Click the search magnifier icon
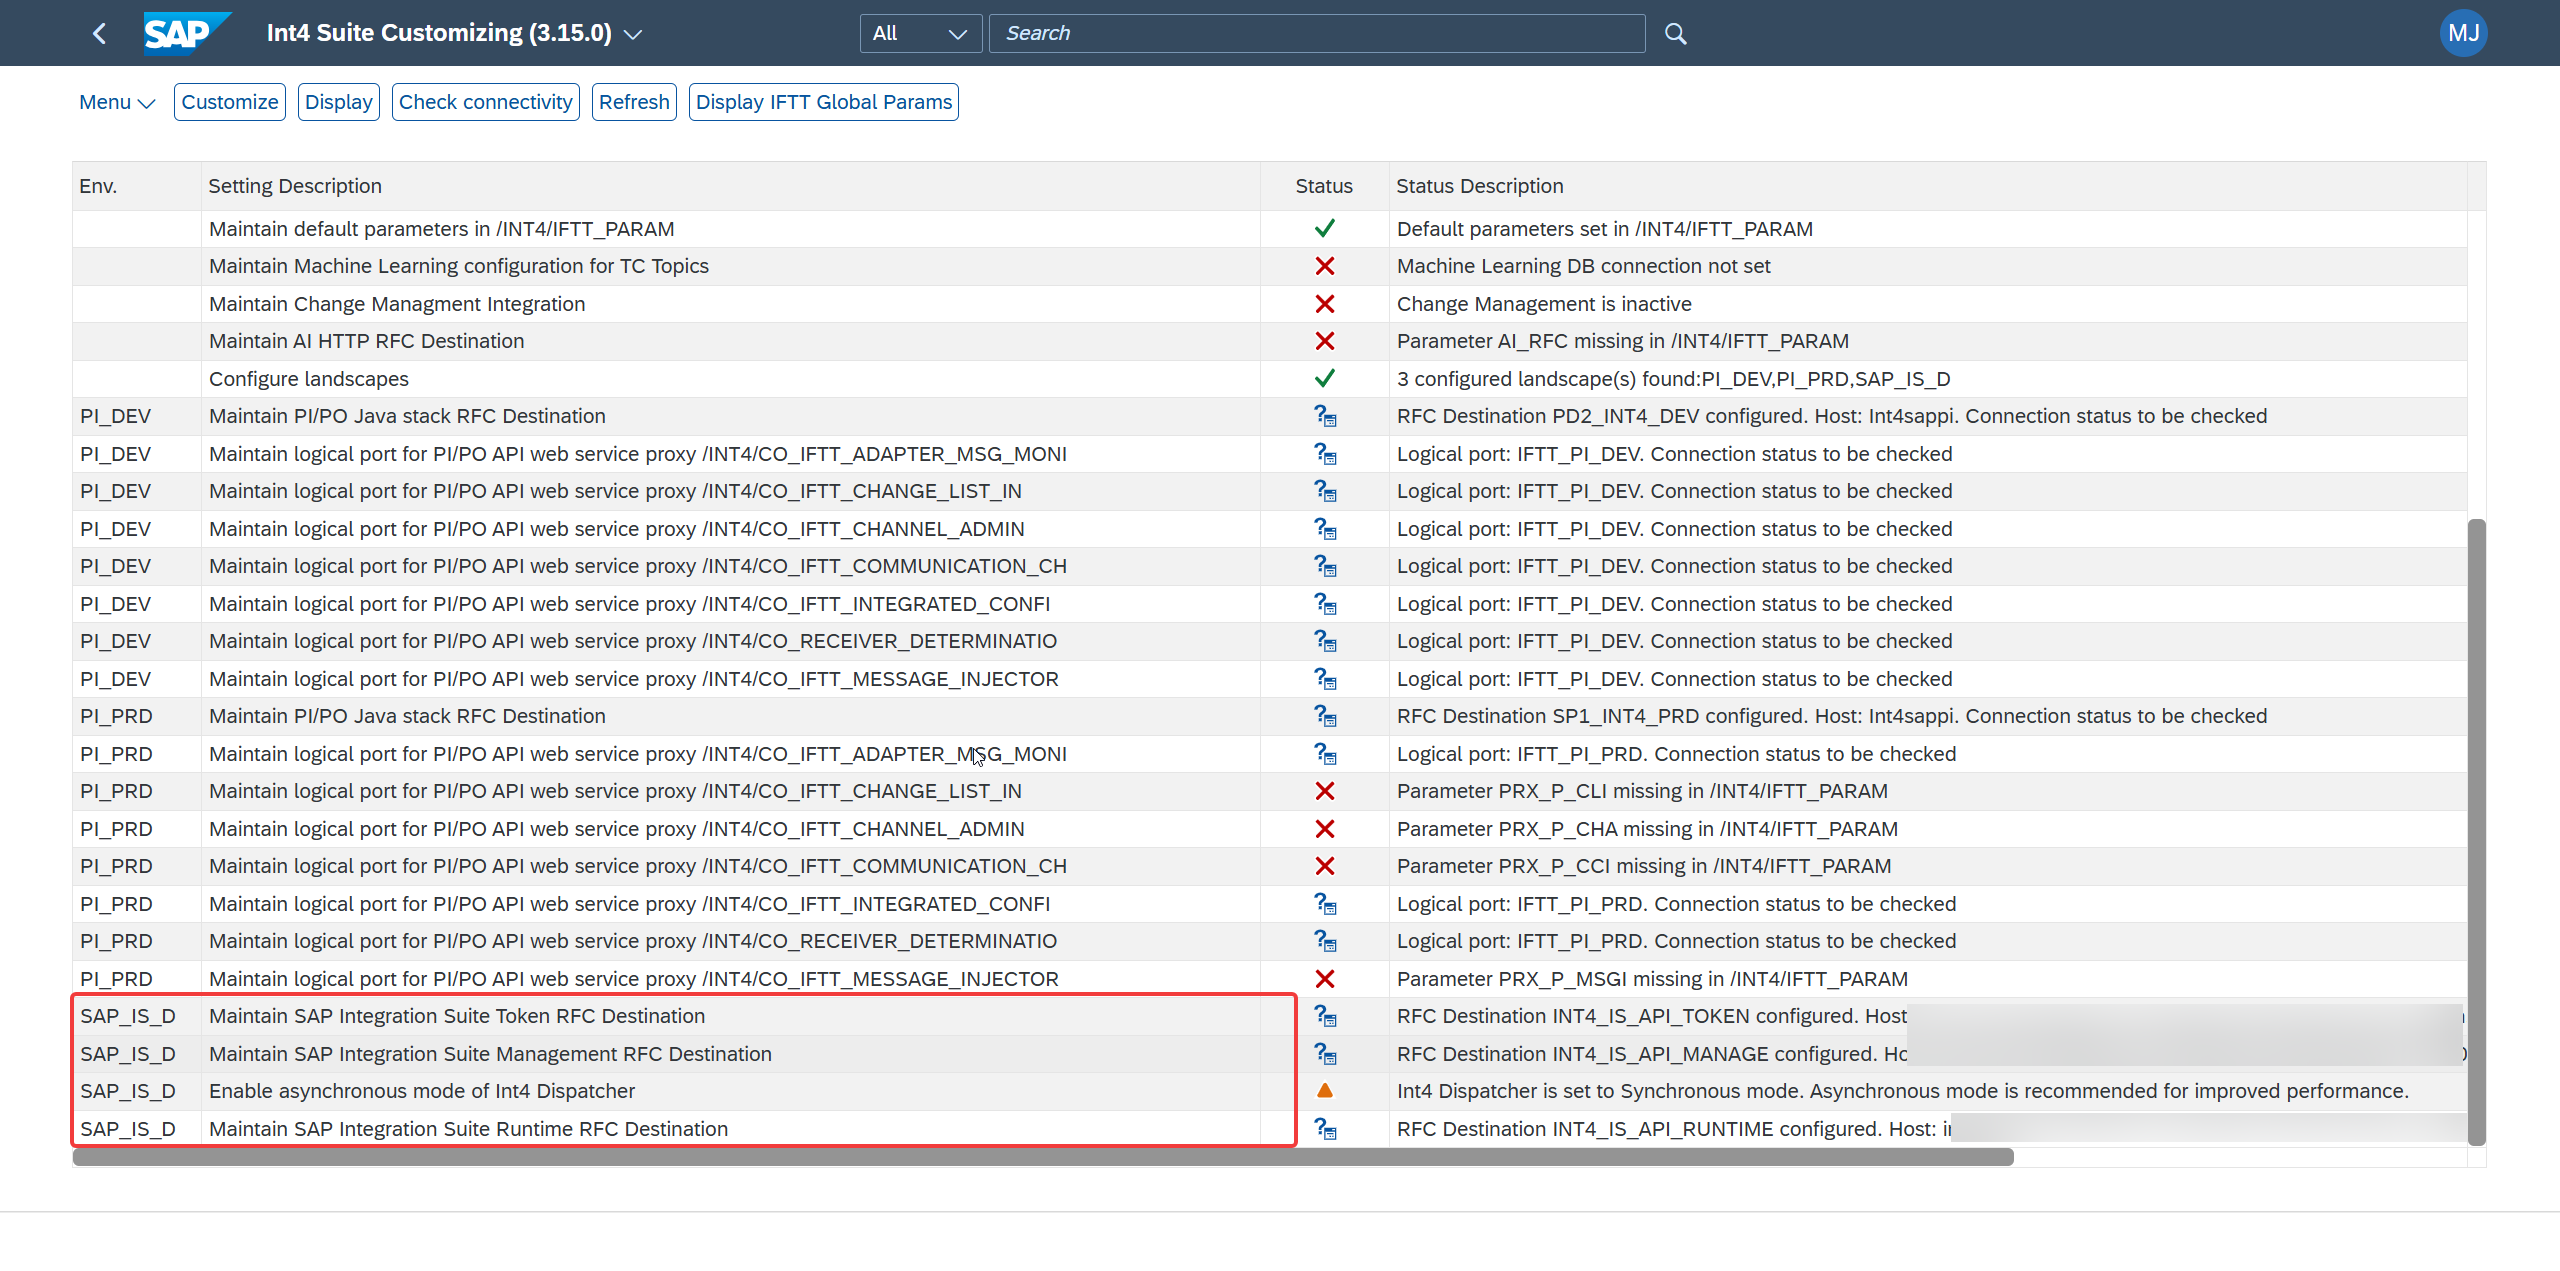The image size is (2560, 1271). [1676, 34]
